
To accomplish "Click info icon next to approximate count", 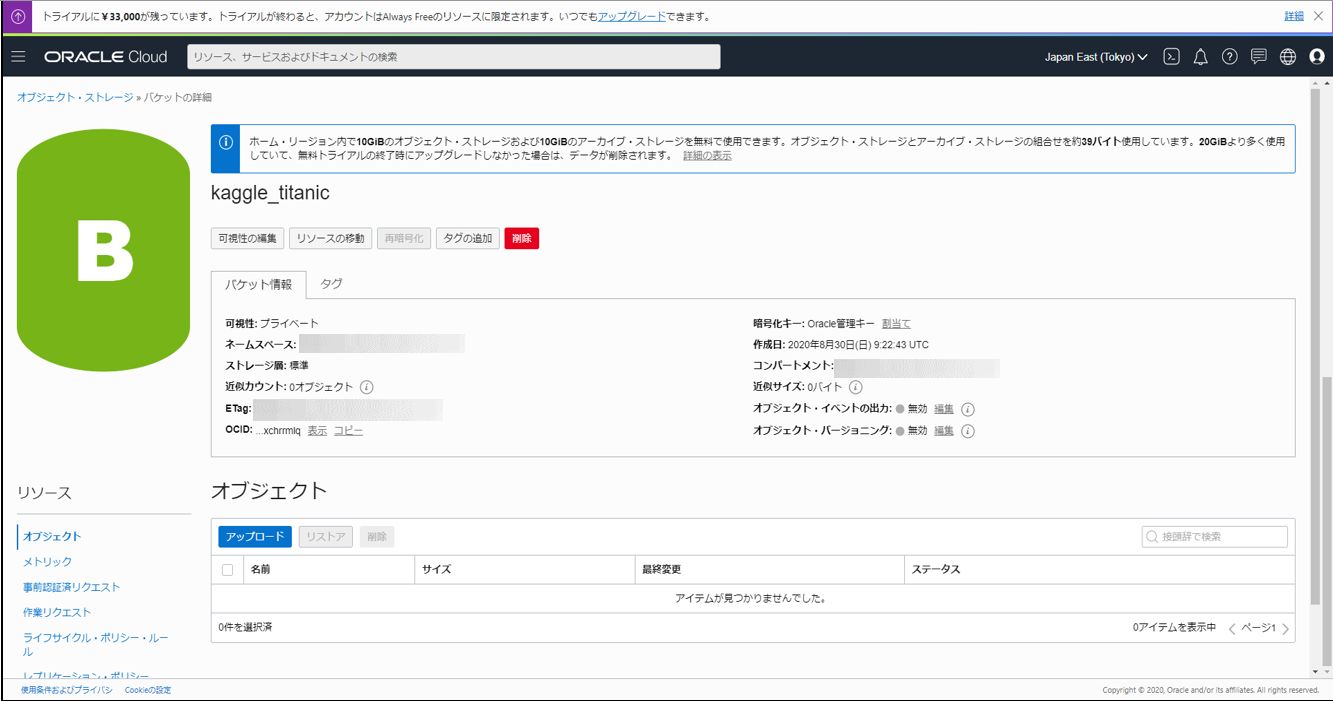I will [366, 387].
